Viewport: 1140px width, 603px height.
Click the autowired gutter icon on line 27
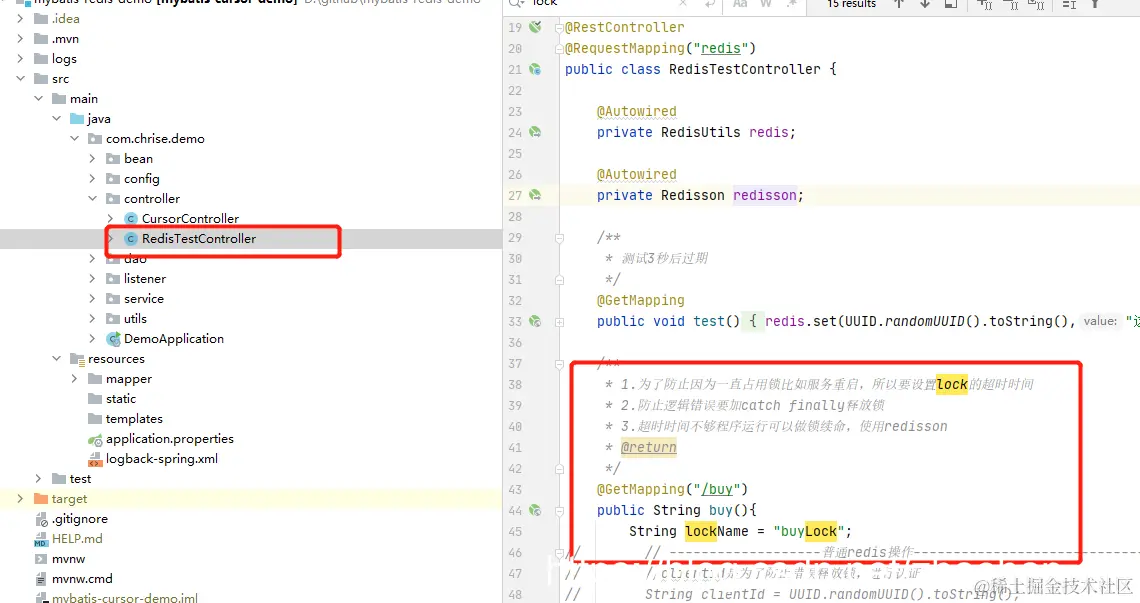(535, 195)
